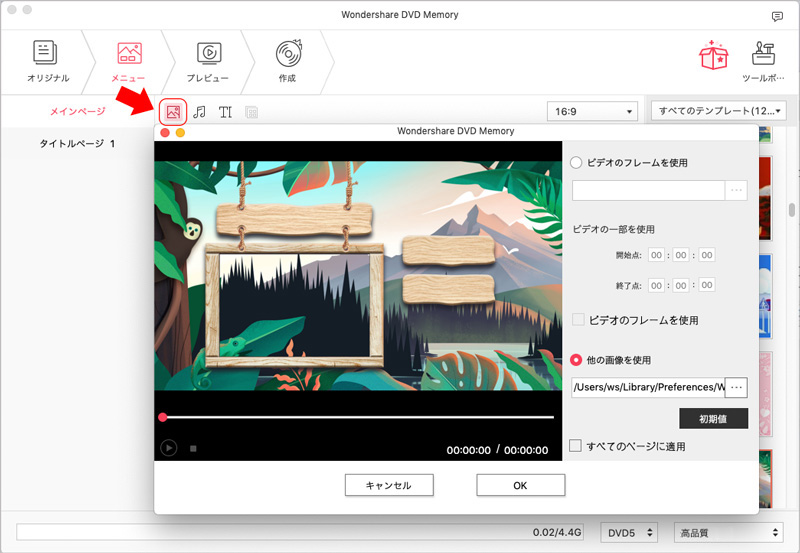This screenshot has width=800, height=553.
Task: Select the red template thumbnail on right
Action: click(x=765, y=198)
